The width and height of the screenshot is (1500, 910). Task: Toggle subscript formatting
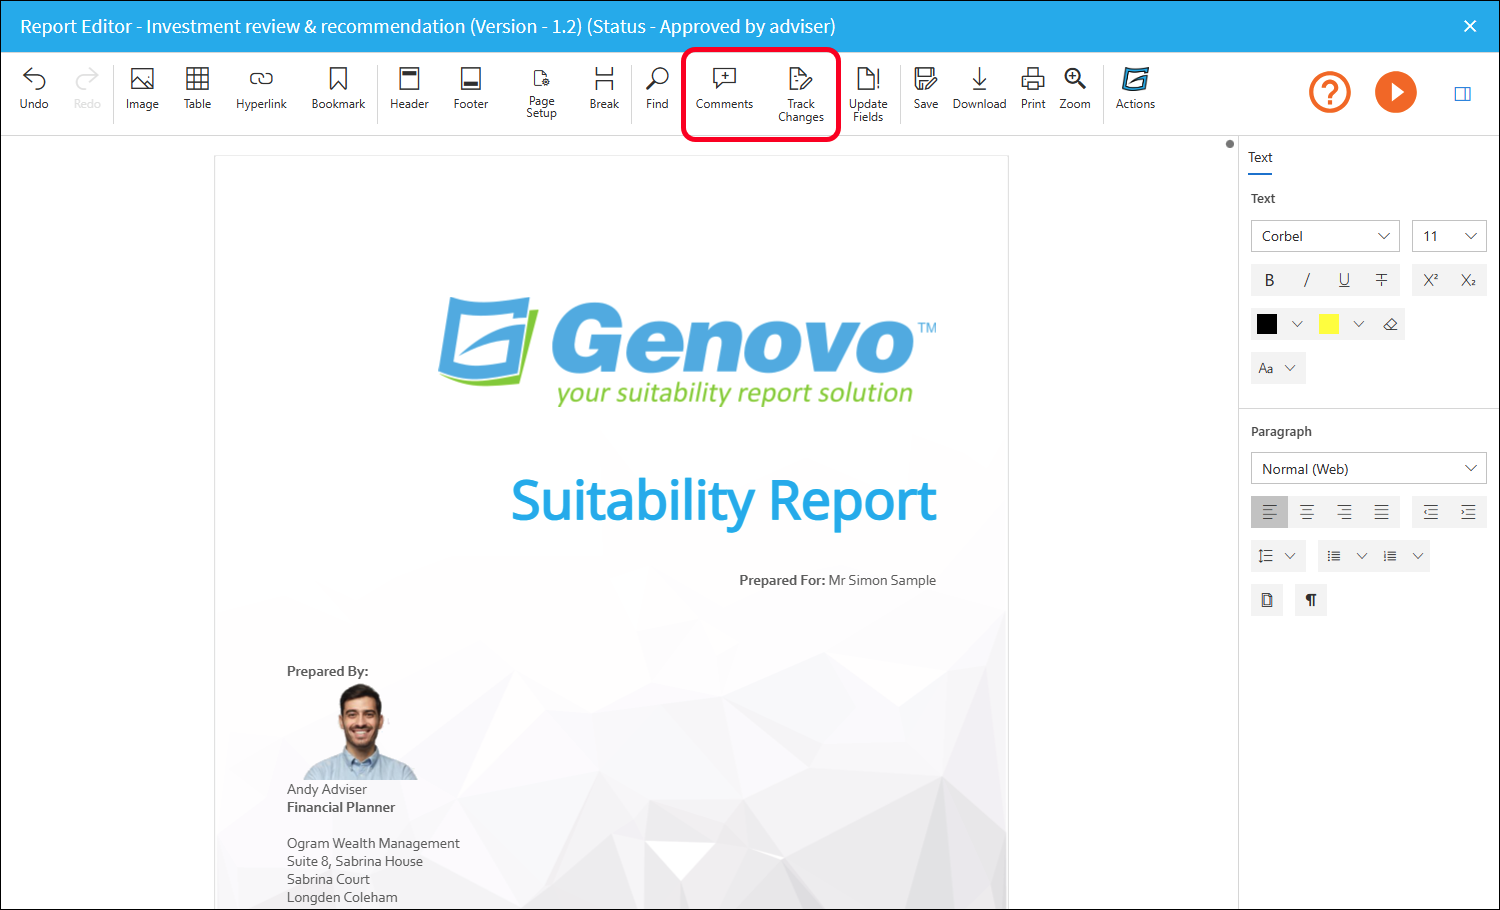(1468, 280)
